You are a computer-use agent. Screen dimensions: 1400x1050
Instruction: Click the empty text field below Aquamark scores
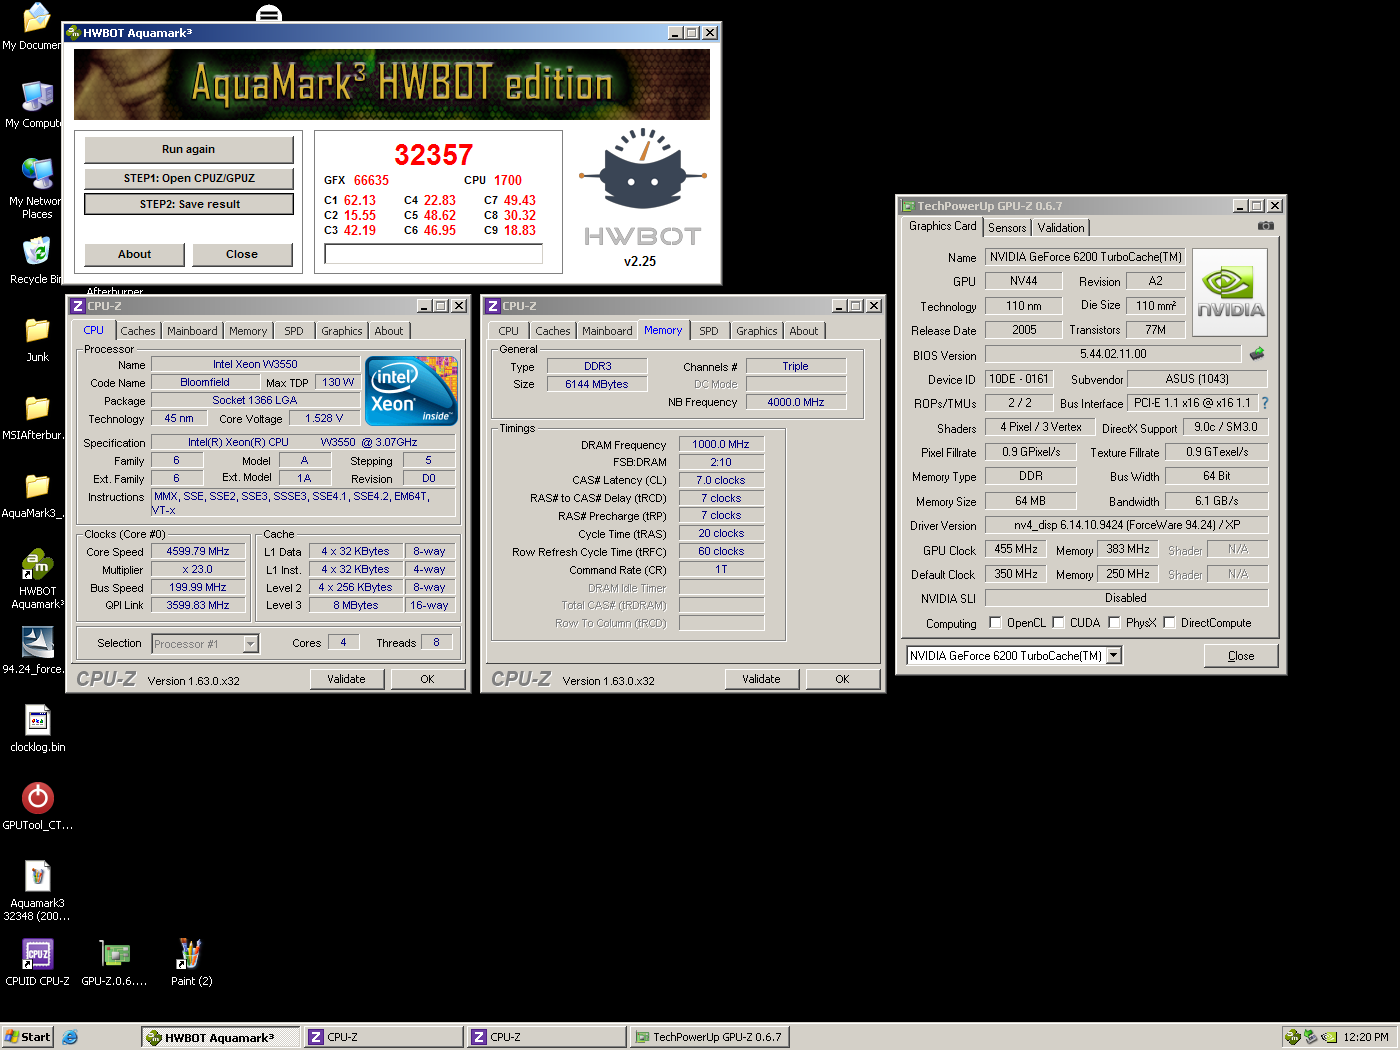point(434,254)
